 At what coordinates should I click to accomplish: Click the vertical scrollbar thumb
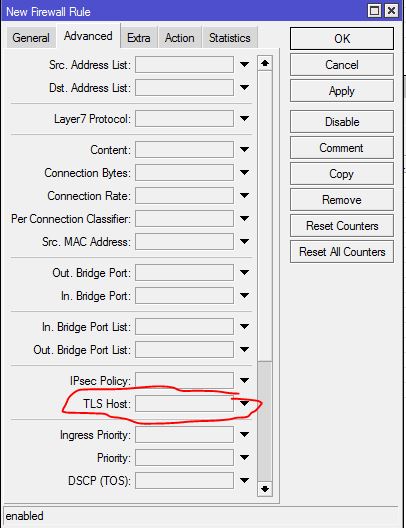(265, 421)
